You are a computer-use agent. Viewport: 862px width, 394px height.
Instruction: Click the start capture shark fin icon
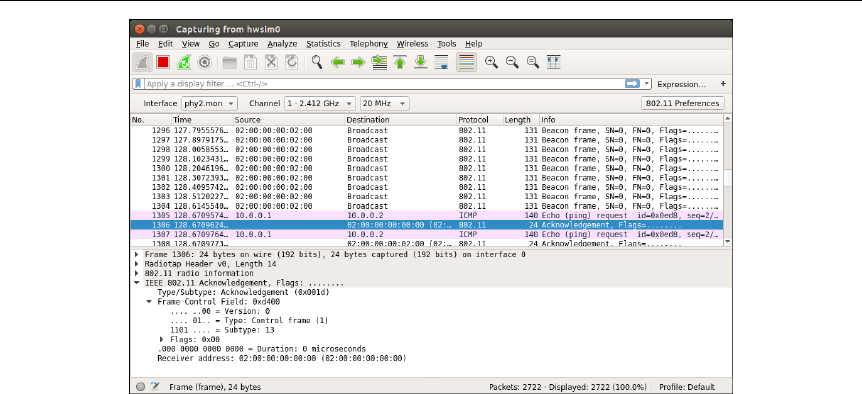pos(142,62)
